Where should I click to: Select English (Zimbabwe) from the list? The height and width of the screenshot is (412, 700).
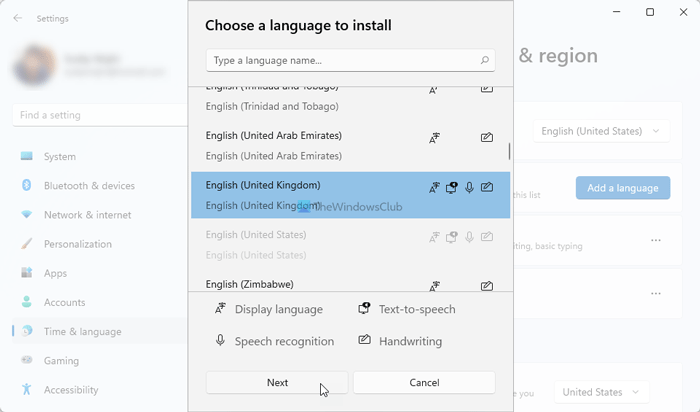[x=250, y=285]
